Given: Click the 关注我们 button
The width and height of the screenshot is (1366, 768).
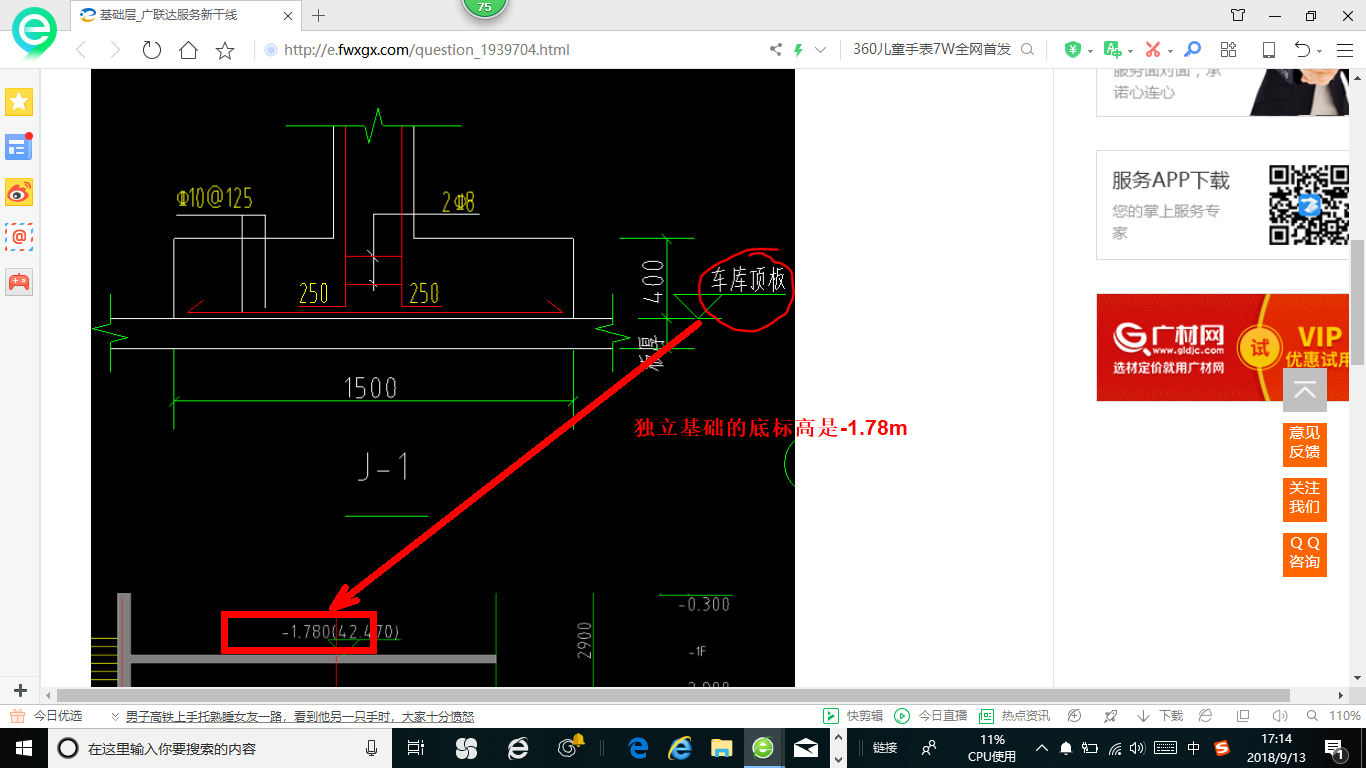Looking at the screenshot, I should (x=1304, y=498).
